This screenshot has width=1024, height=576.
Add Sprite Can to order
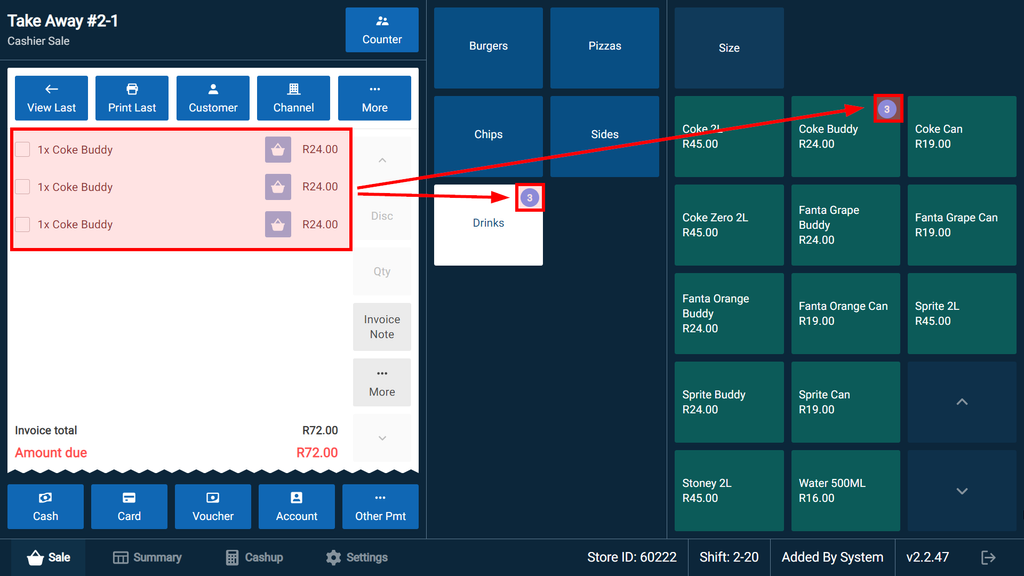coord(845,402)
